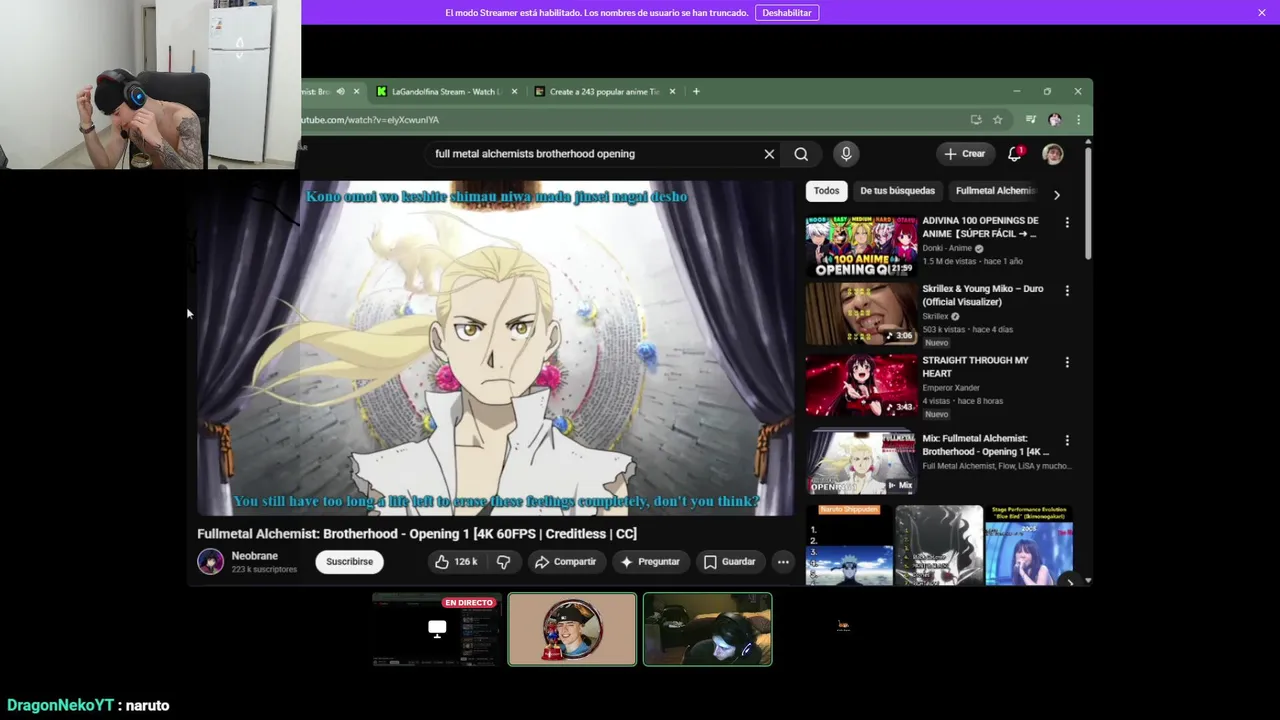Click the Emperor Xander channel name
Viewport: 1280px width, 720px height.
[951, 388]
